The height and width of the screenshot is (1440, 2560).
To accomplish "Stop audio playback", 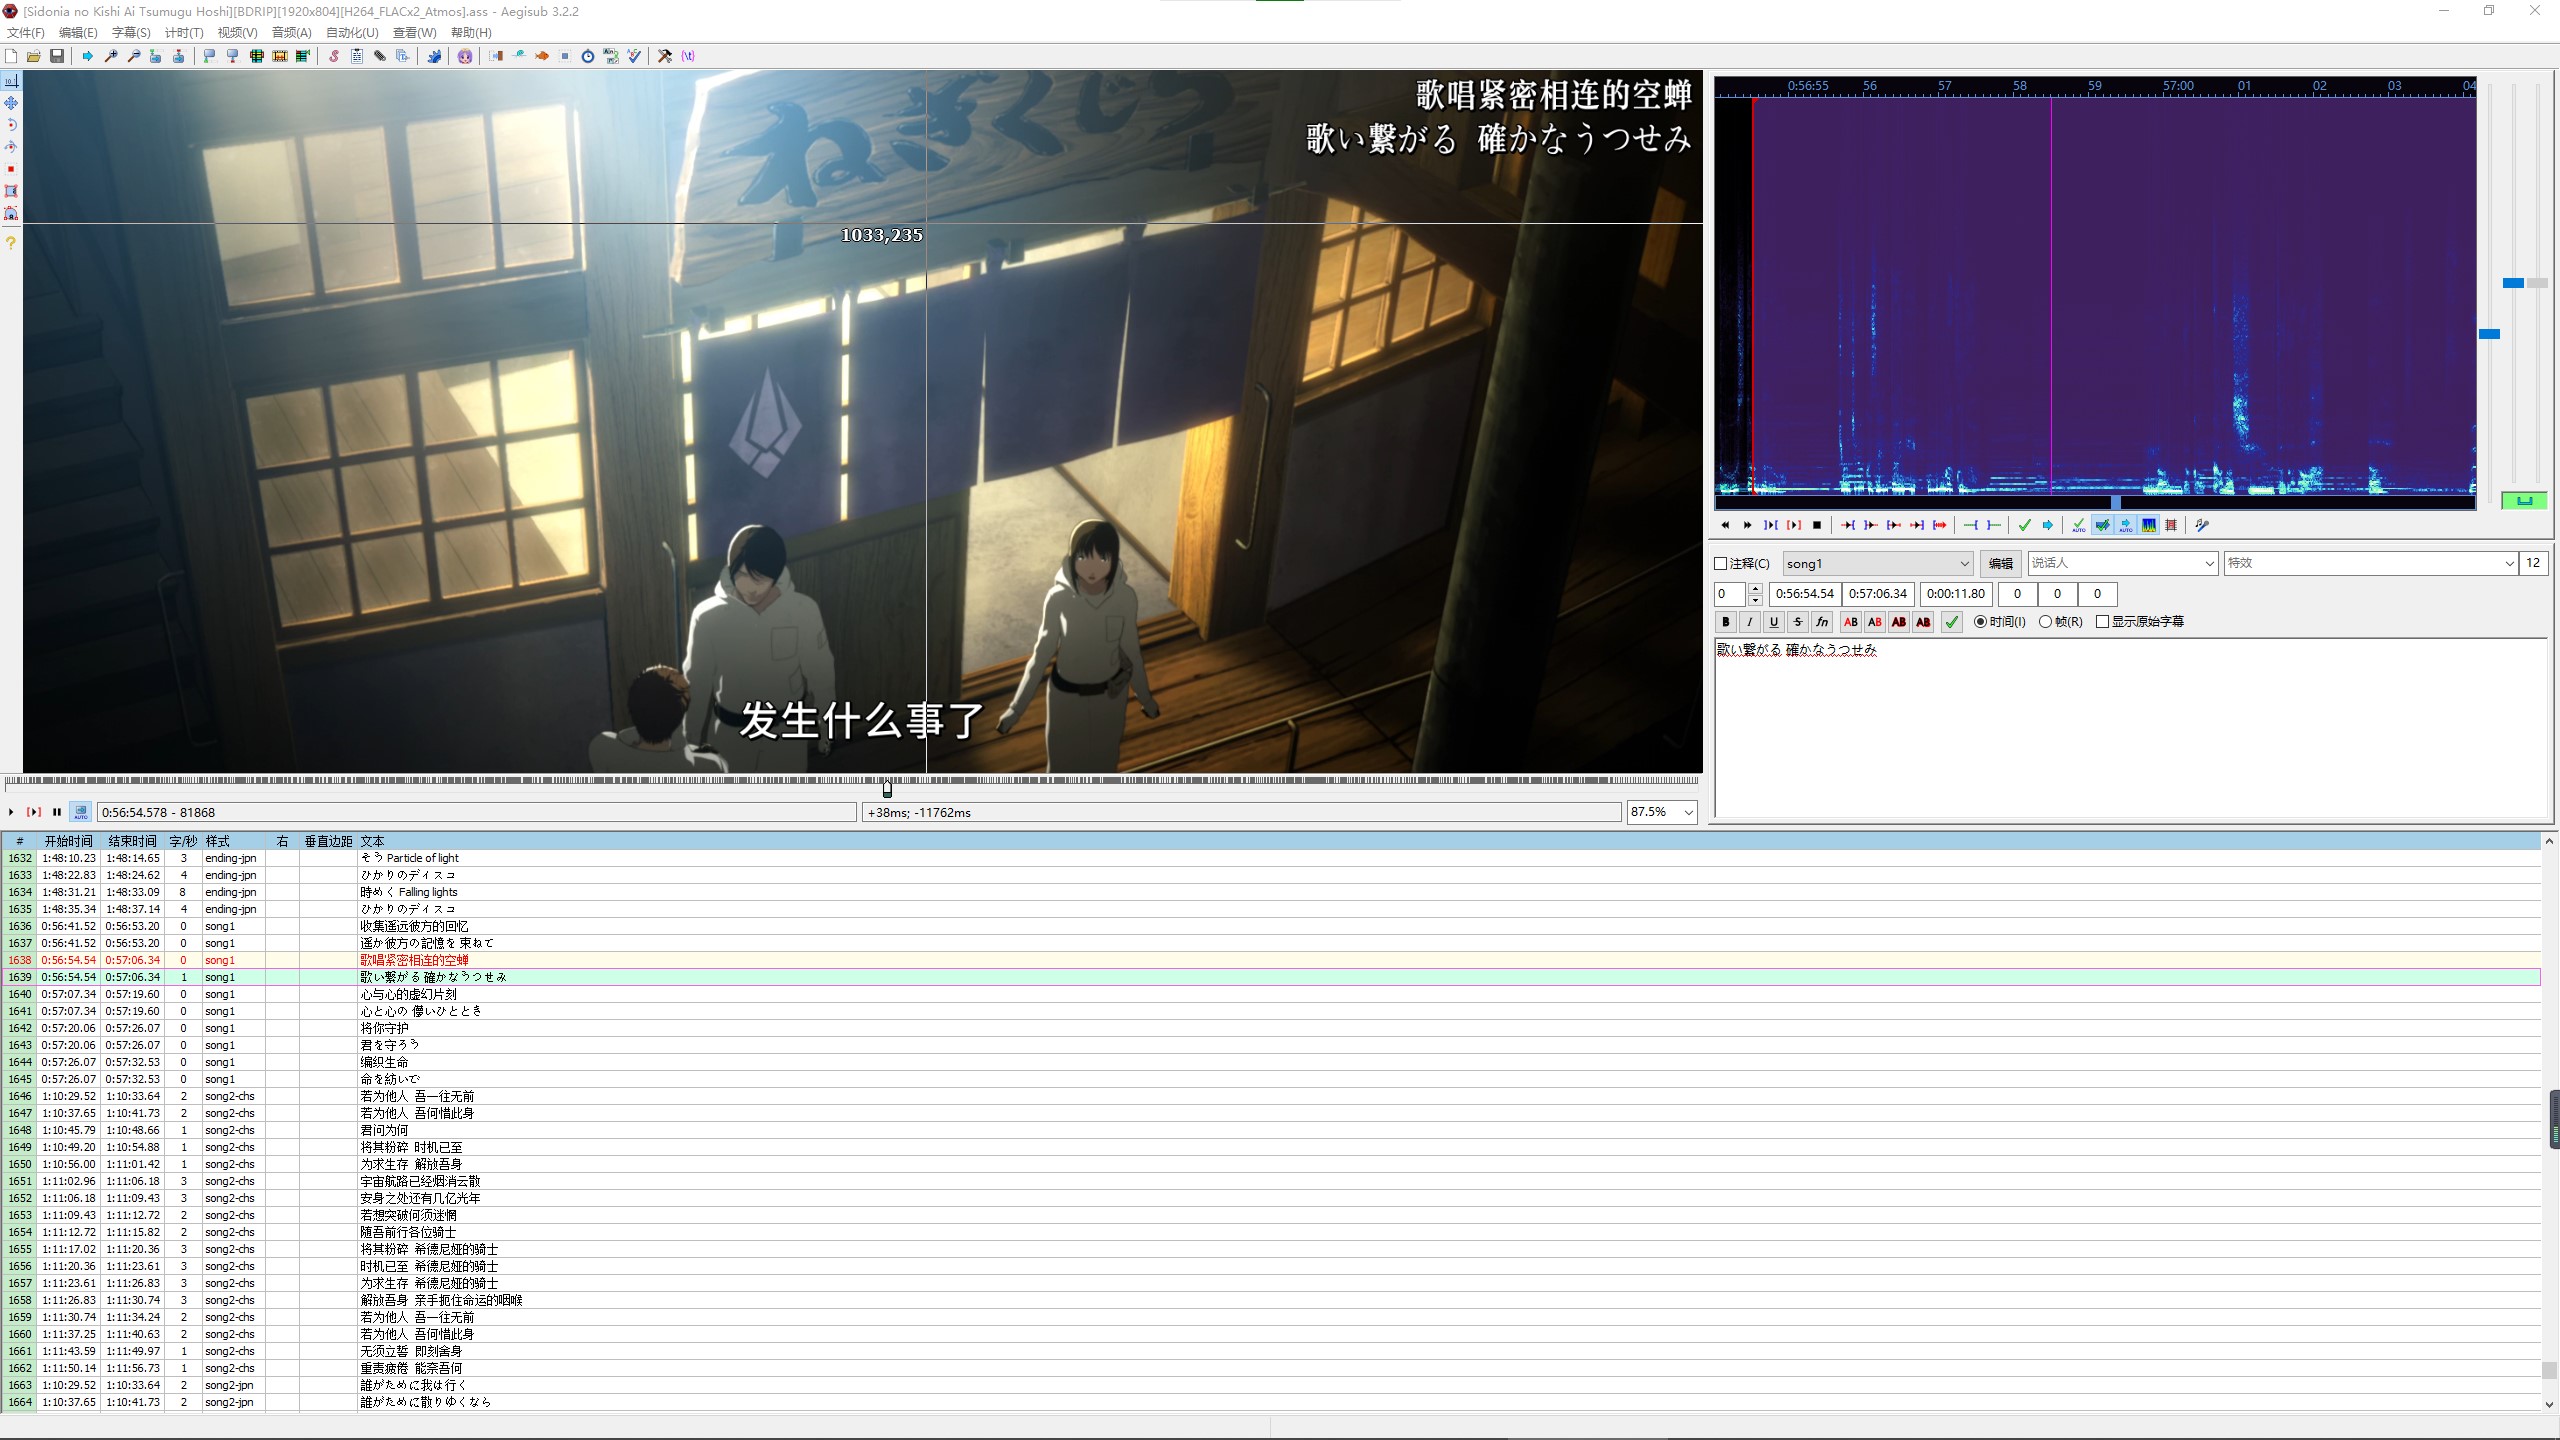I will pyautogui.click(x=1817, y=525).
